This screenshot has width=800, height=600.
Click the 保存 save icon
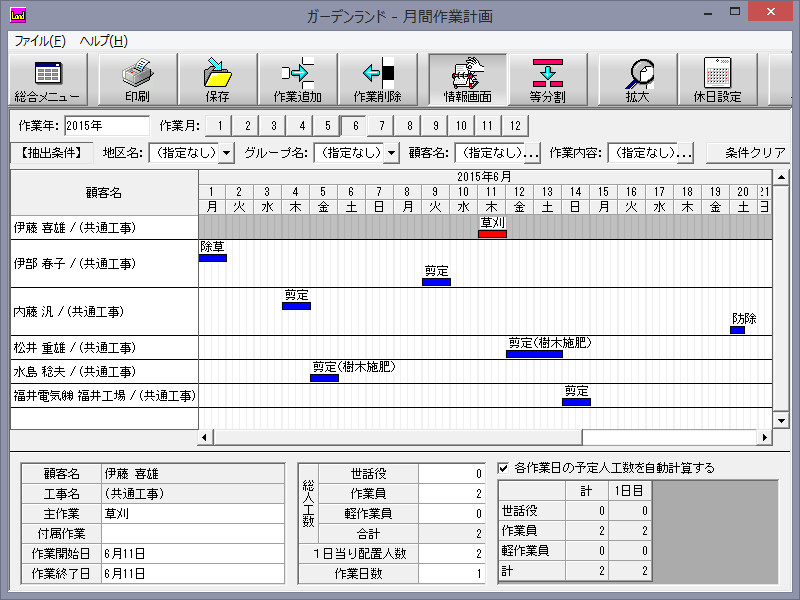coord(217,80)
